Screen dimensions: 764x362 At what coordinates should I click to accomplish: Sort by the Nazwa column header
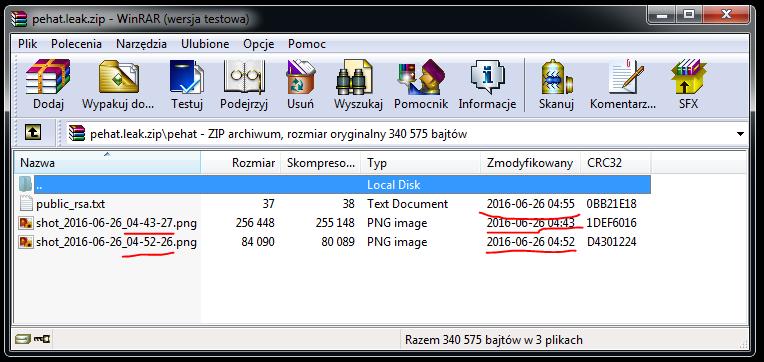coord(107,163)
